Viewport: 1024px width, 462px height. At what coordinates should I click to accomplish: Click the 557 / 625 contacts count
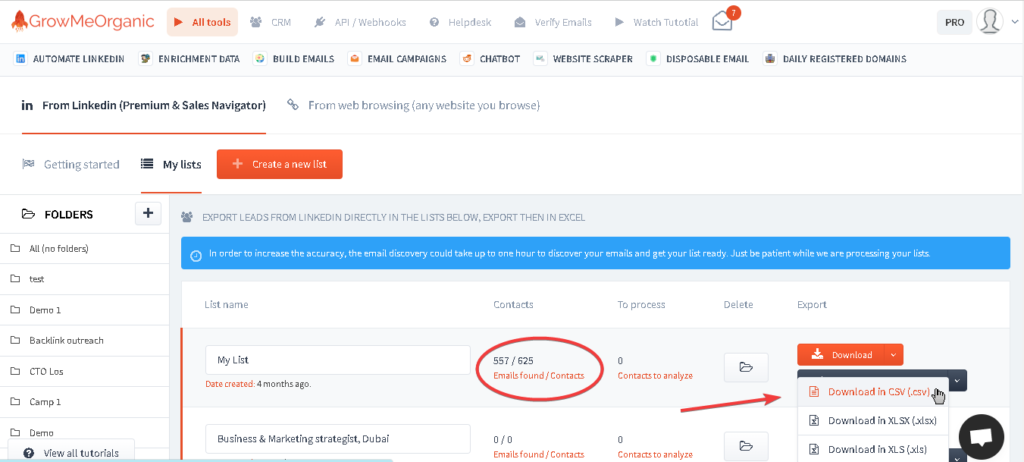pos(515,360)
